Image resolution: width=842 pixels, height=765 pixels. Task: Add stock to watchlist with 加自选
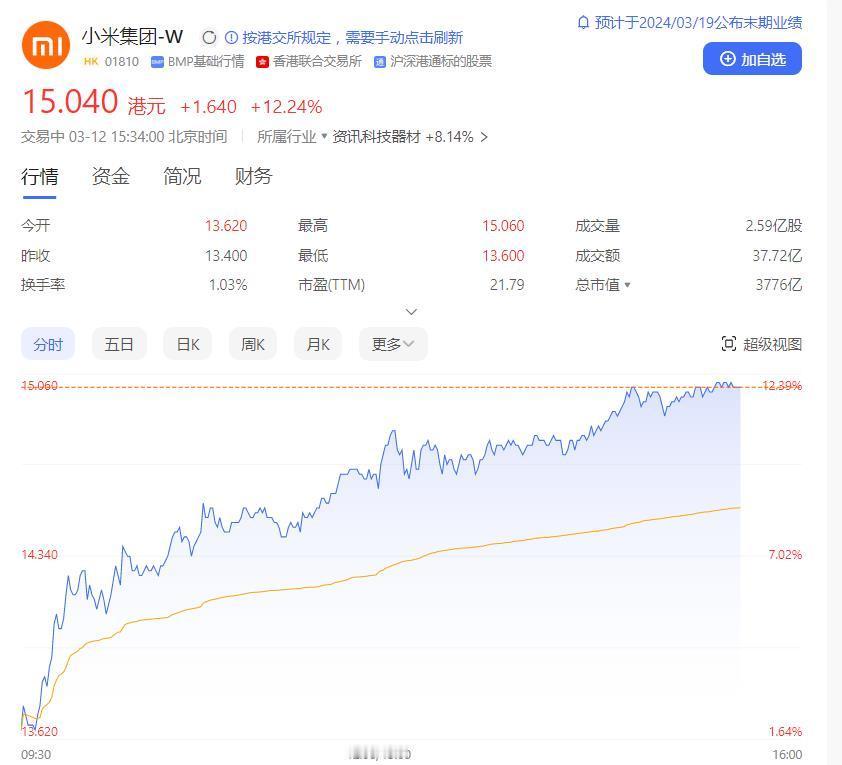pos(752,59)
